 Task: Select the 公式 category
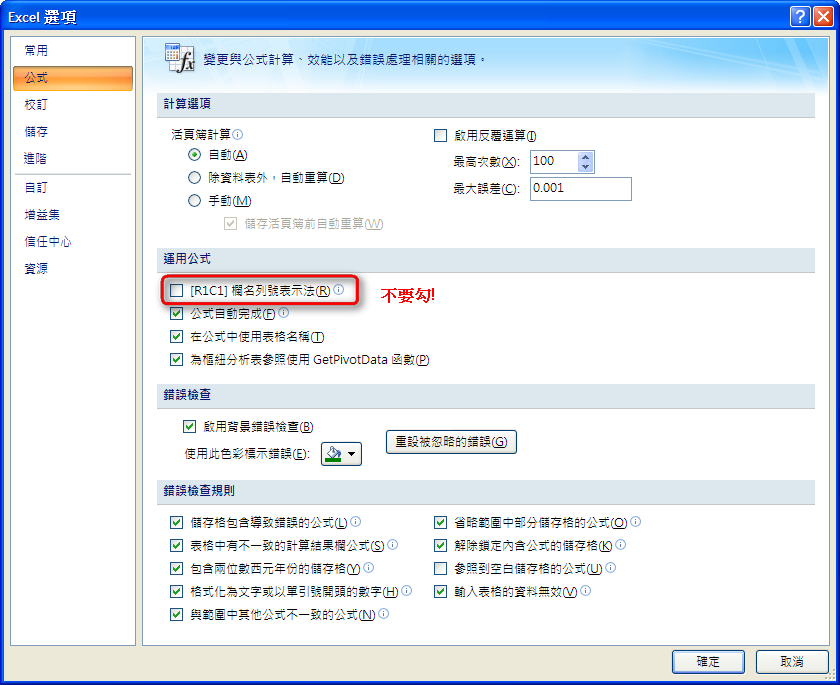coord(72,78)
